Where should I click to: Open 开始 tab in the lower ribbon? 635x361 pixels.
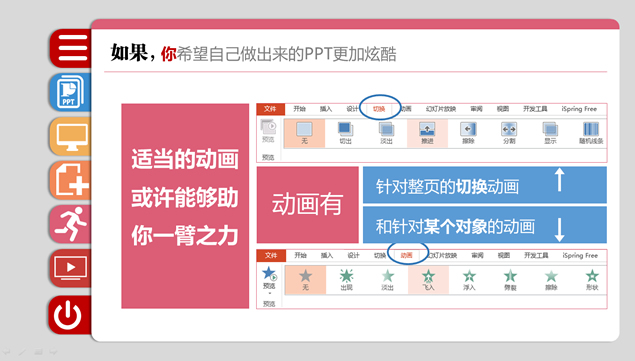[300, 255]
